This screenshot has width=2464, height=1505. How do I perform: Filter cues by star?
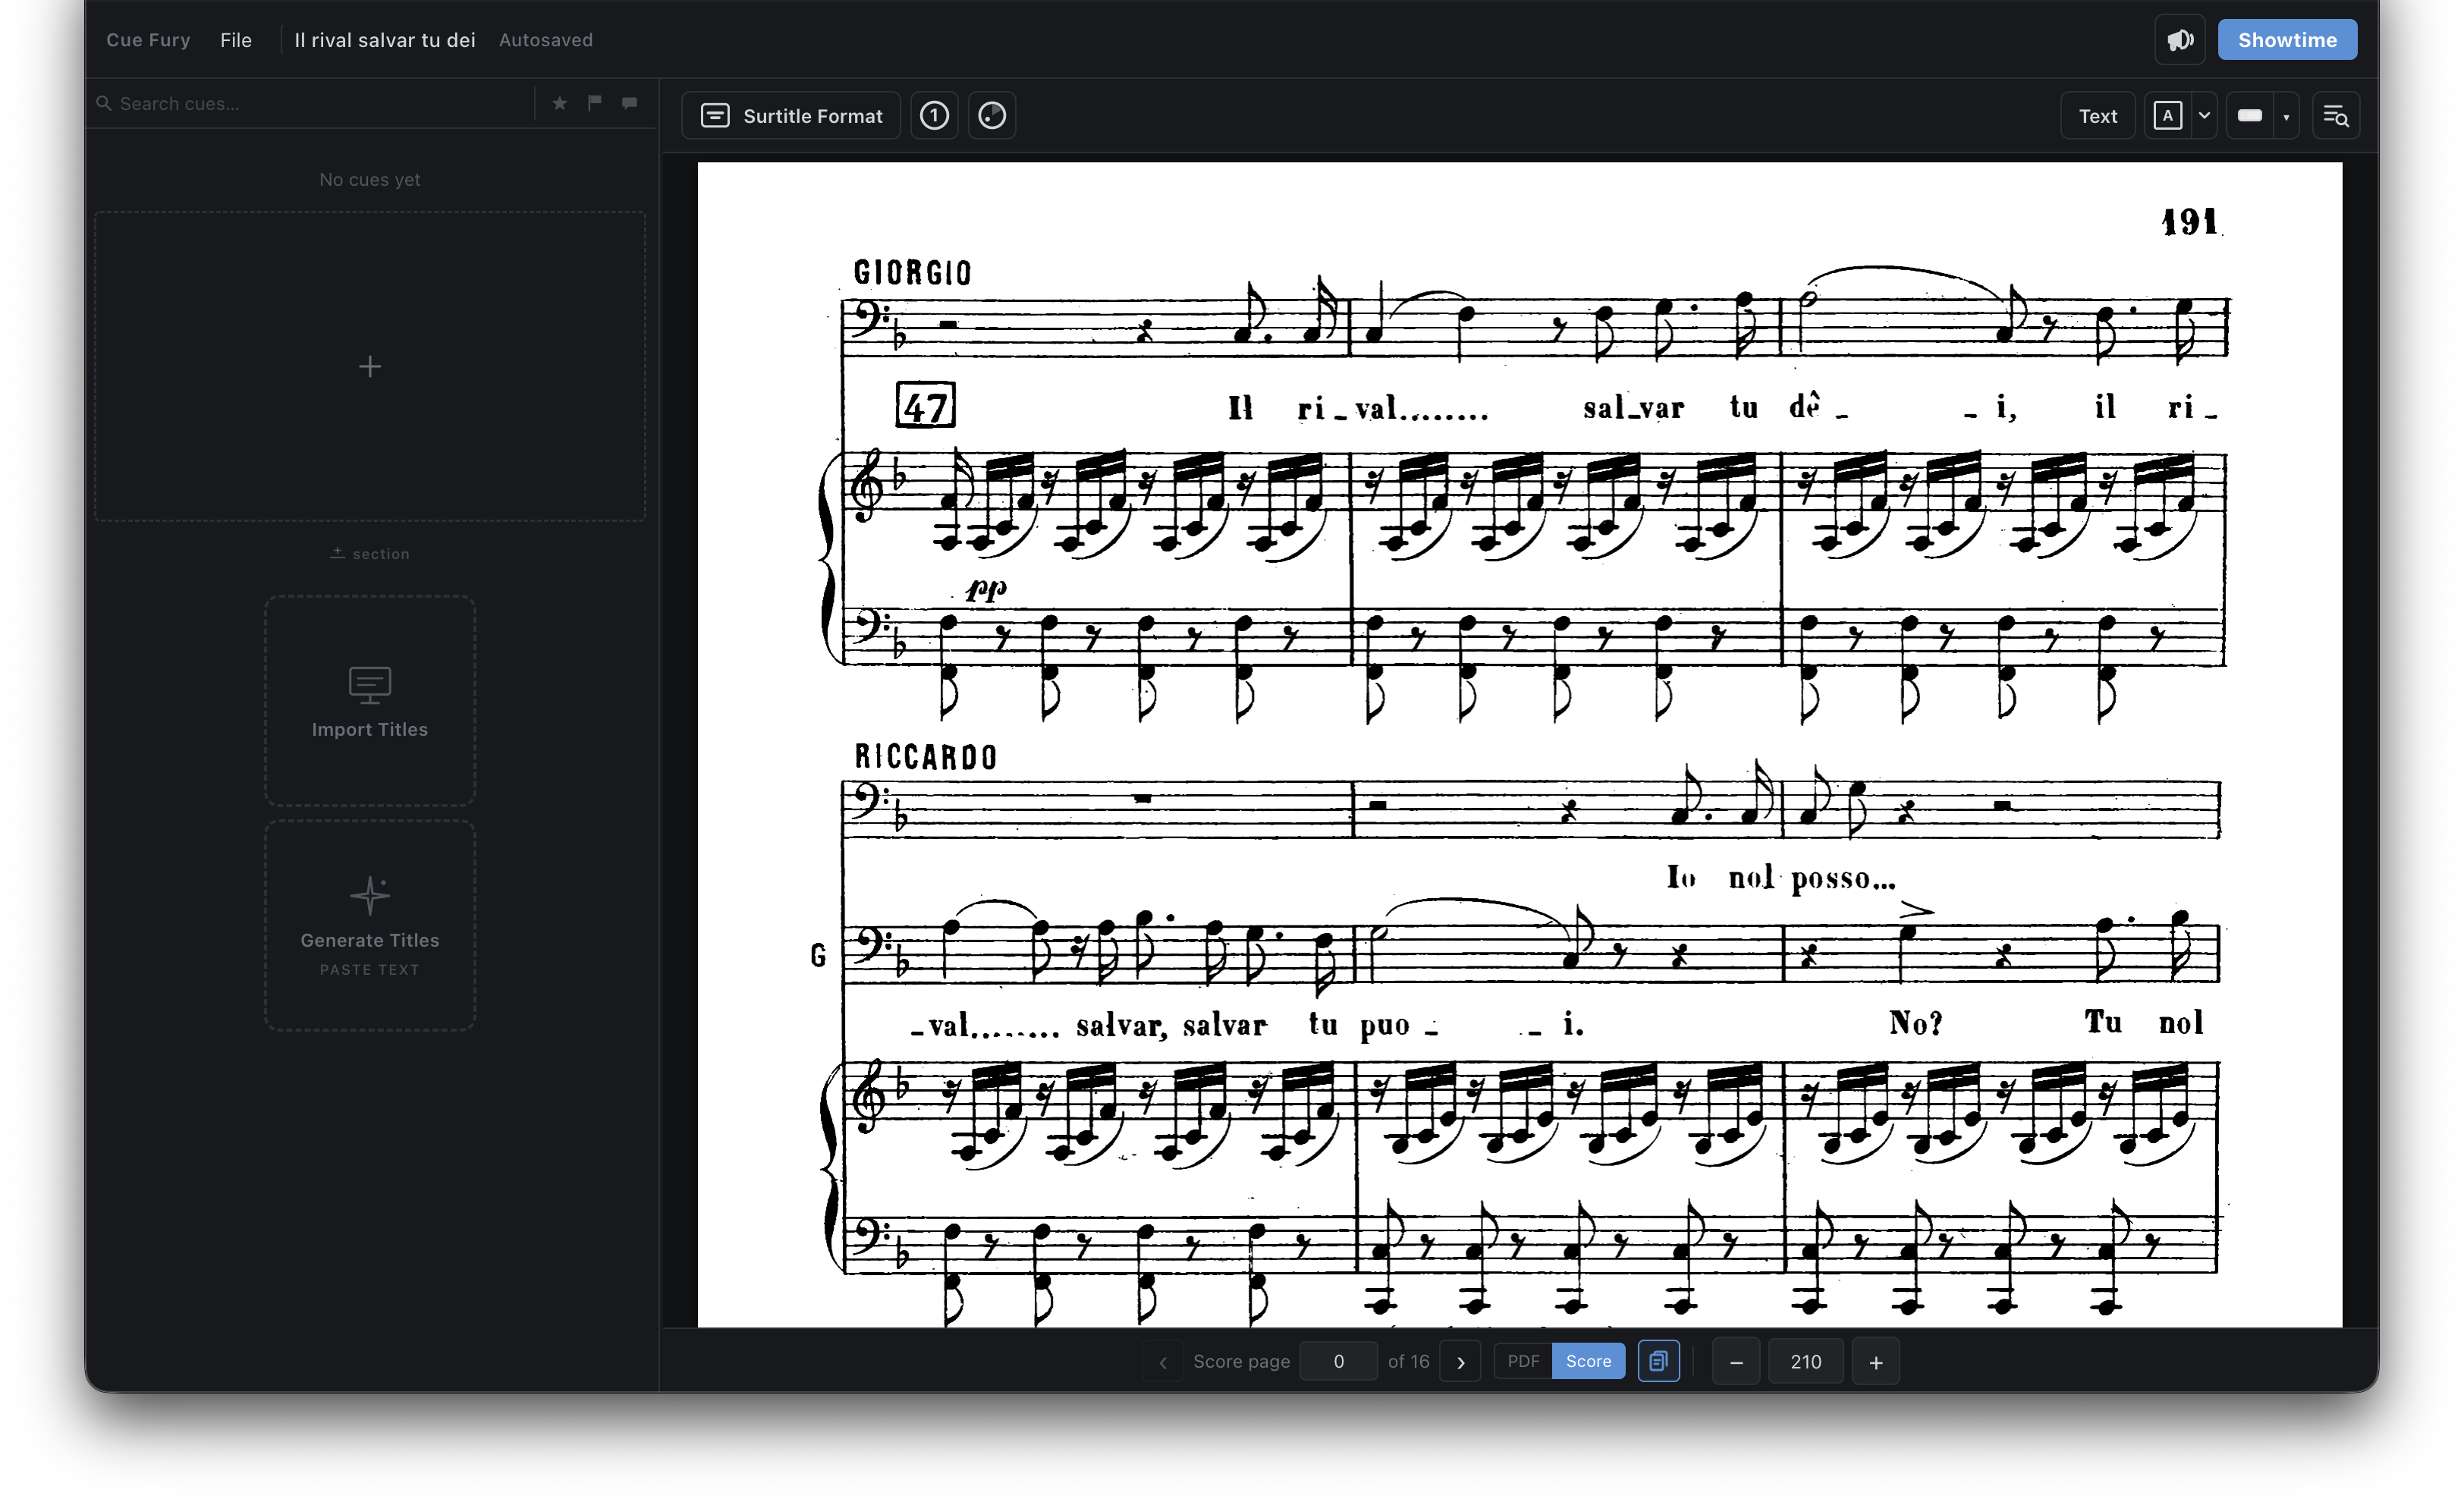point(560,103)
